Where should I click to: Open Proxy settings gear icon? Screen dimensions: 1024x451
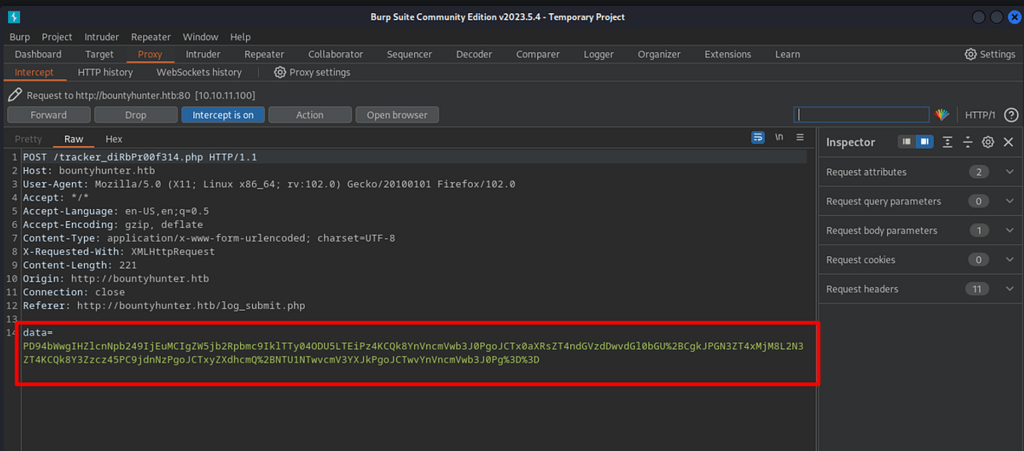coord(280,73)
